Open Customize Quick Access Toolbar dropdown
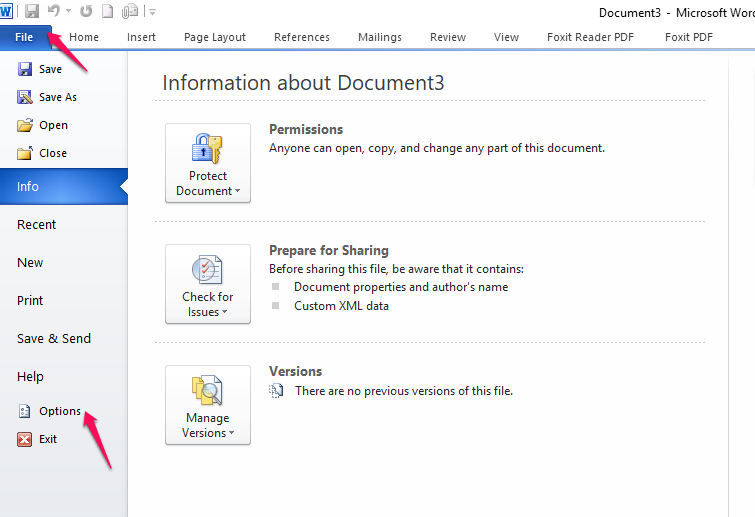The image size is (755, 517). (x=152, y=12)
